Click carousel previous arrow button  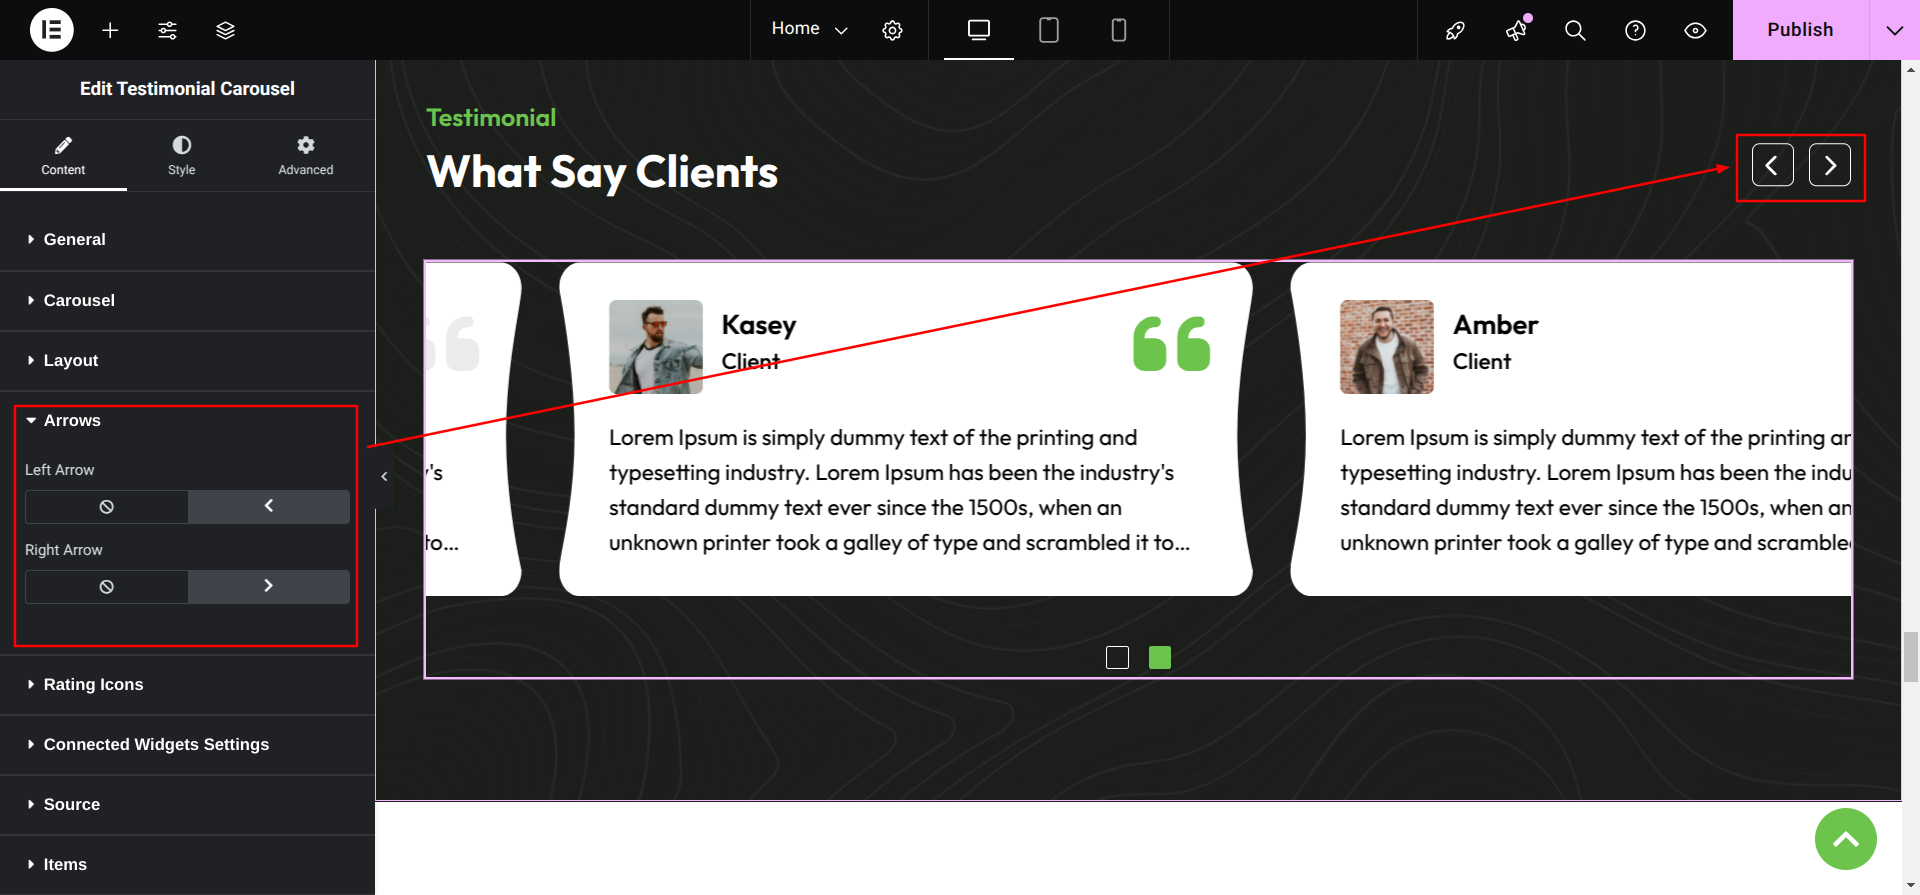pos(1772,165)
